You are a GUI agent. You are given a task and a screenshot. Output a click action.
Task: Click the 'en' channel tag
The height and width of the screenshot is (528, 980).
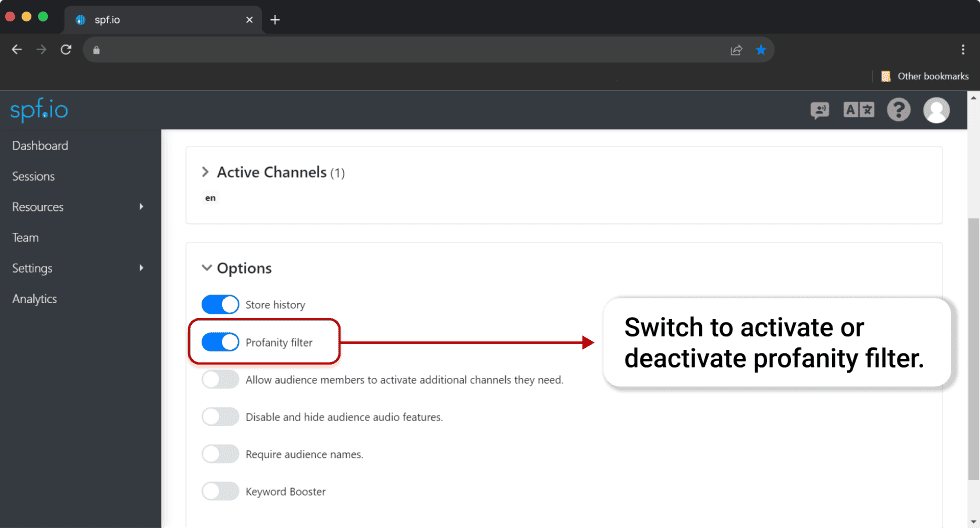click(x=211, y=198)
